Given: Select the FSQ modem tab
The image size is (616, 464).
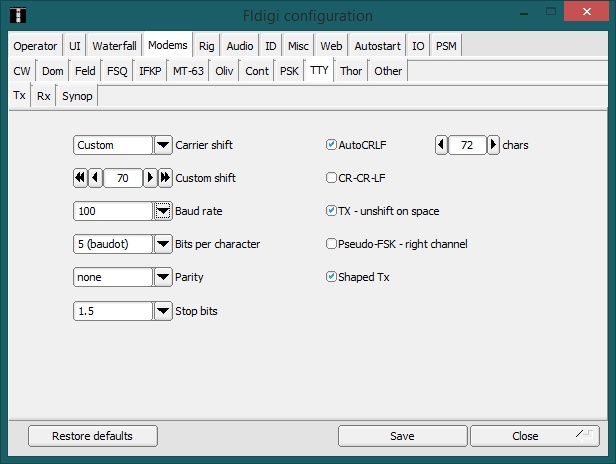Looking at the screenshot, I should click(x=117, y=71).
